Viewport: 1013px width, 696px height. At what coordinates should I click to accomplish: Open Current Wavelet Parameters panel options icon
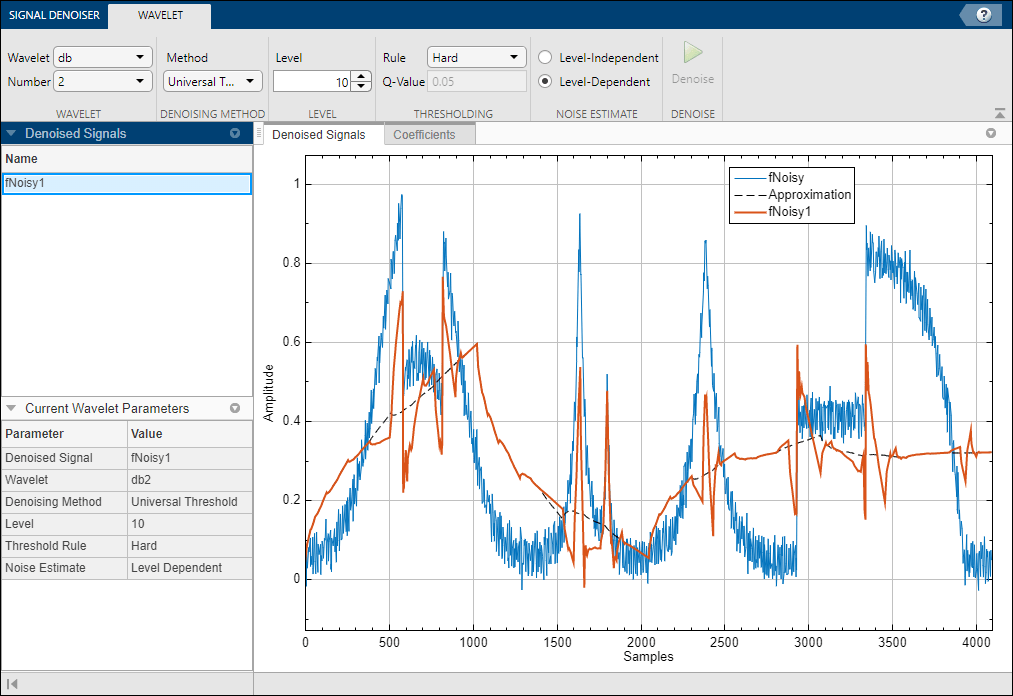tap(235, 408)
